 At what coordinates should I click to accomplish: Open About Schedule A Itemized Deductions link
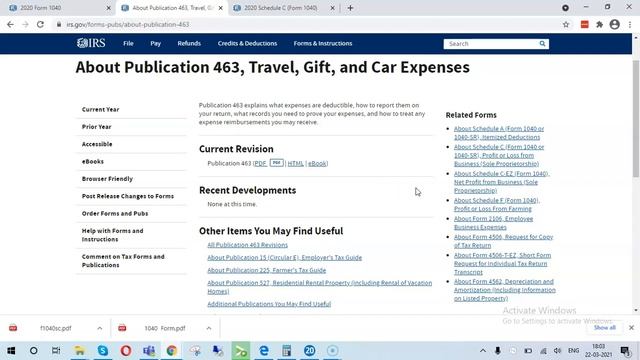pos(499,133)
